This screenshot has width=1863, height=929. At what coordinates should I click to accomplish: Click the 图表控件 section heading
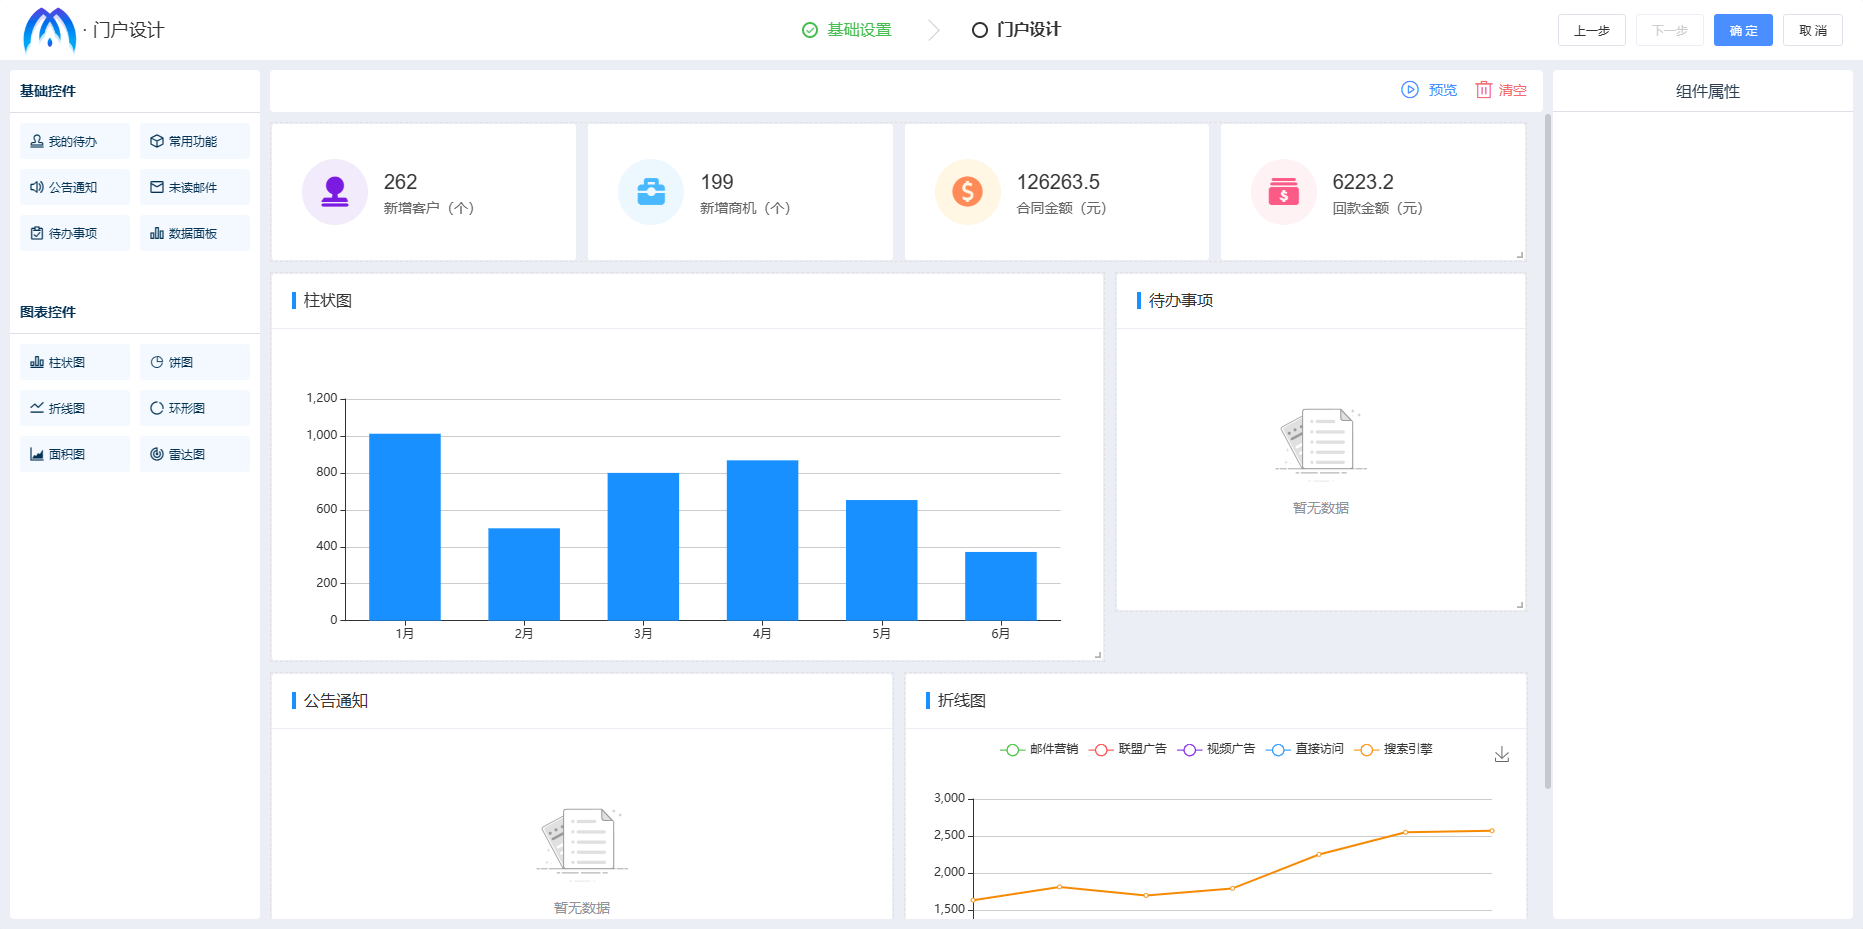(x=48, y=312)
